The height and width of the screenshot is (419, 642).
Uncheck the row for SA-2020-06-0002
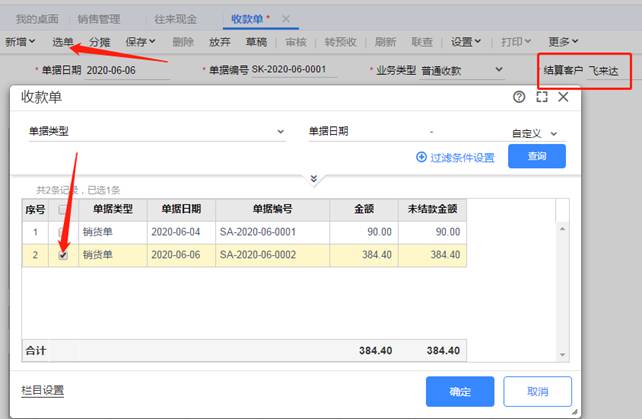pos(65,255)
